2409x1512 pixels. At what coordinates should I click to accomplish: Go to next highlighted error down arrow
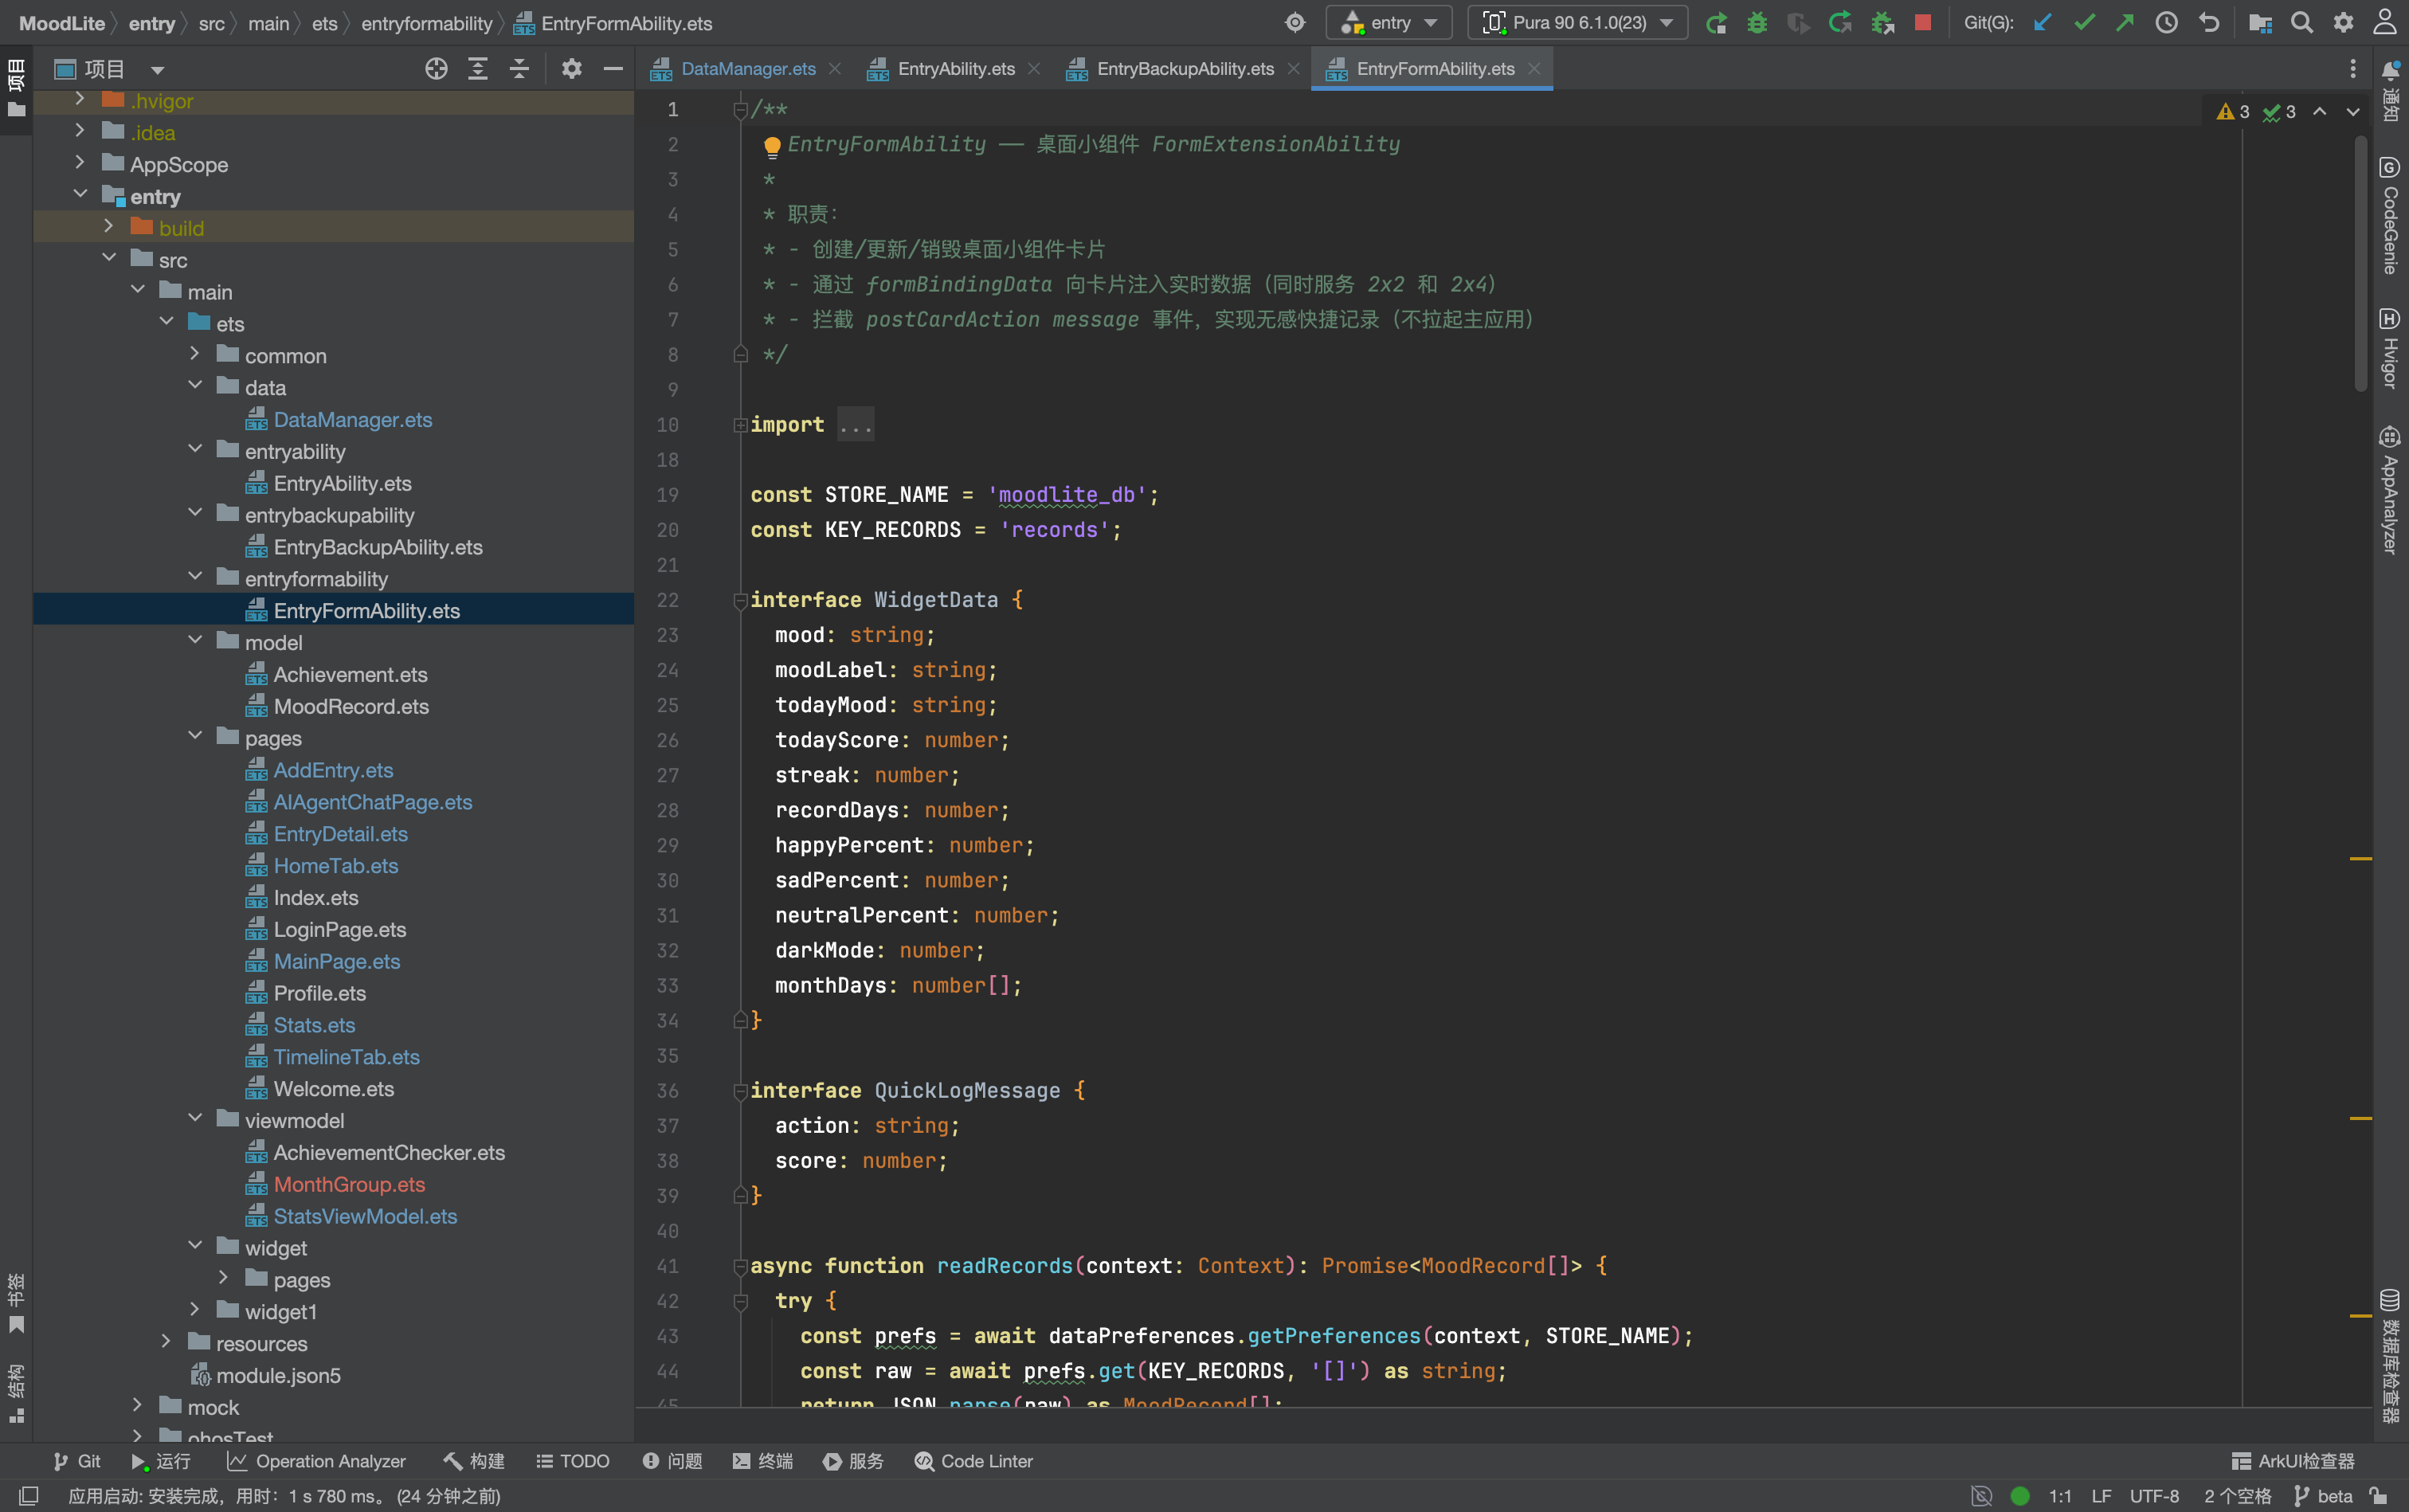point(2353,112)
